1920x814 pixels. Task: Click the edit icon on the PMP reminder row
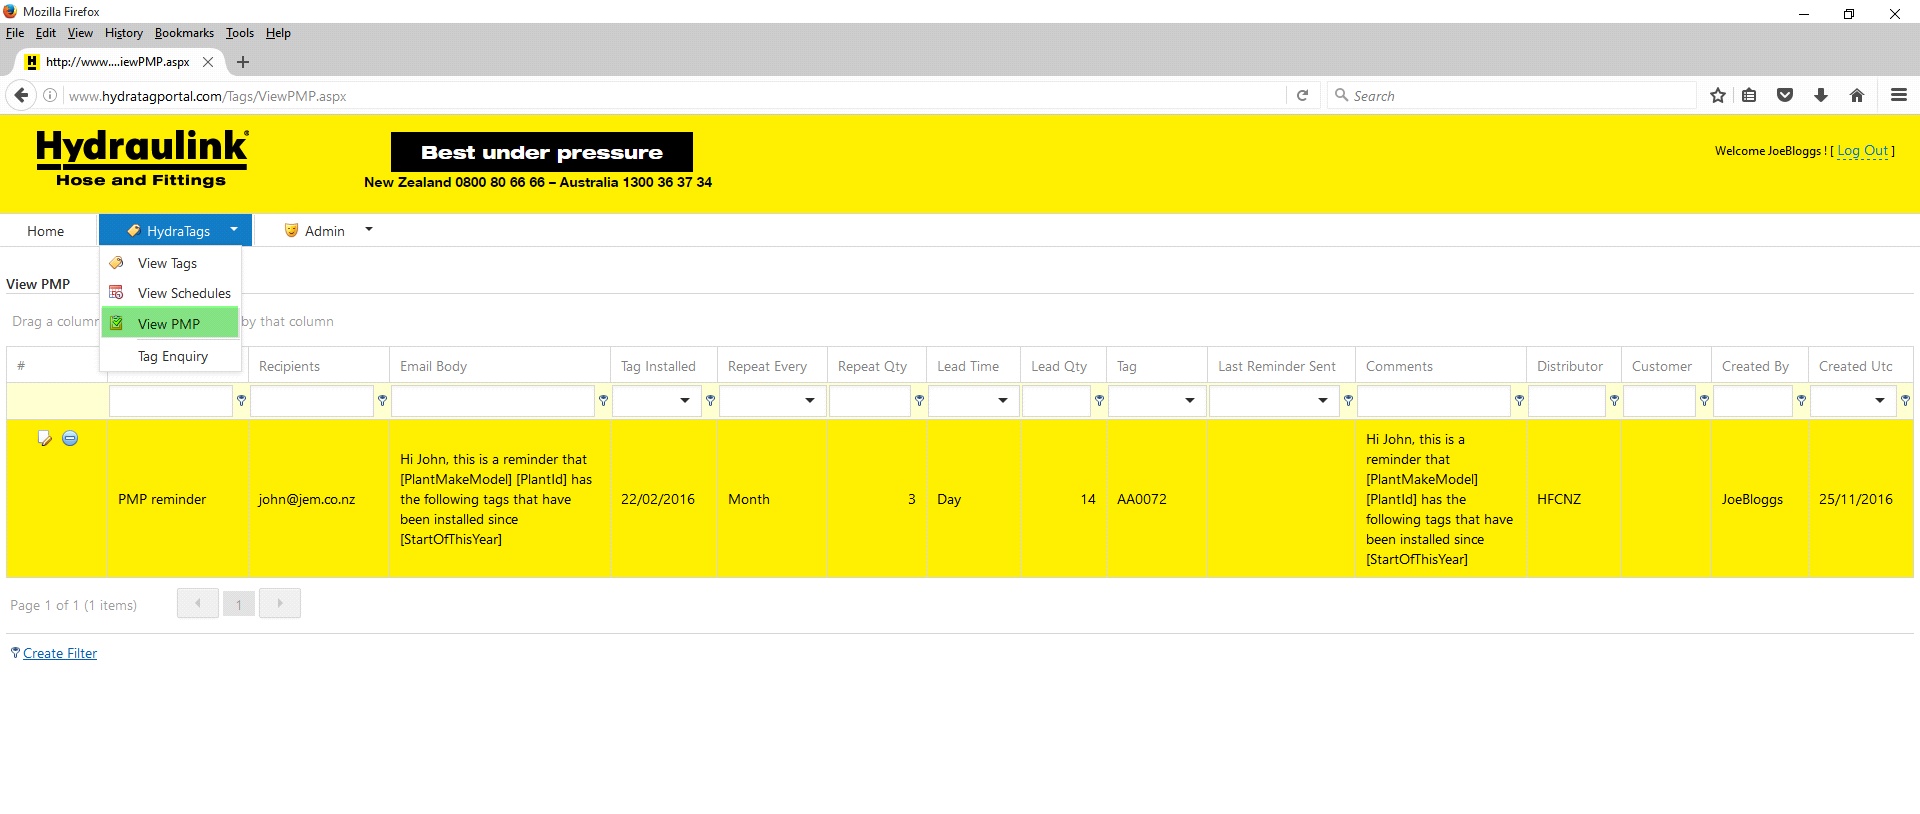44,438
